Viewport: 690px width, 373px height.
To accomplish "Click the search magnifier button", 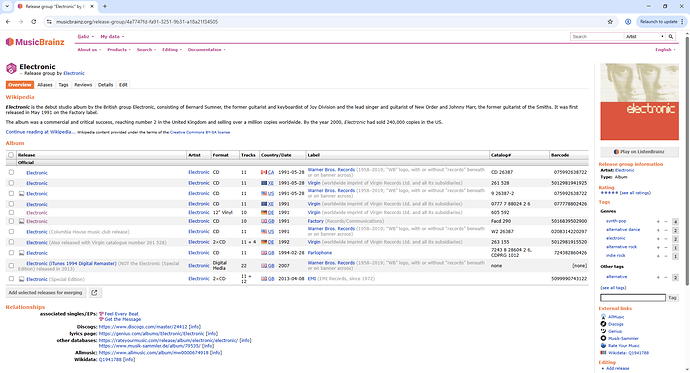I will [x=671, y=37].
